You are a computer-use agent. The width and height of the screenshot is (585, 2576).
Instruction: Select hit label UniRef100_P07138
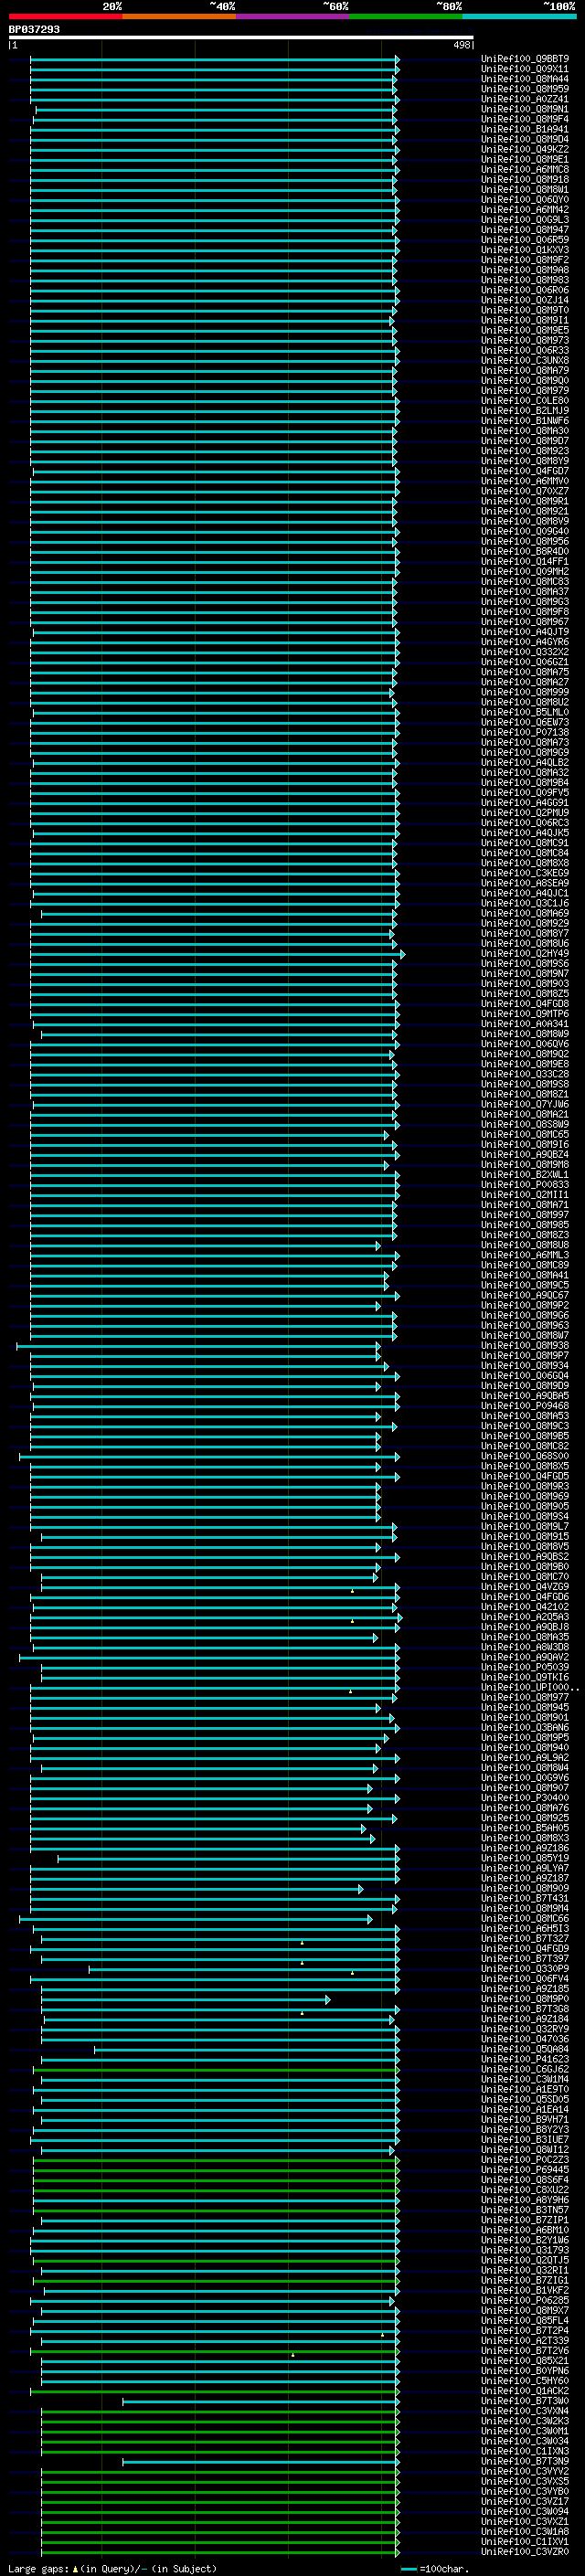pos(524,733)
